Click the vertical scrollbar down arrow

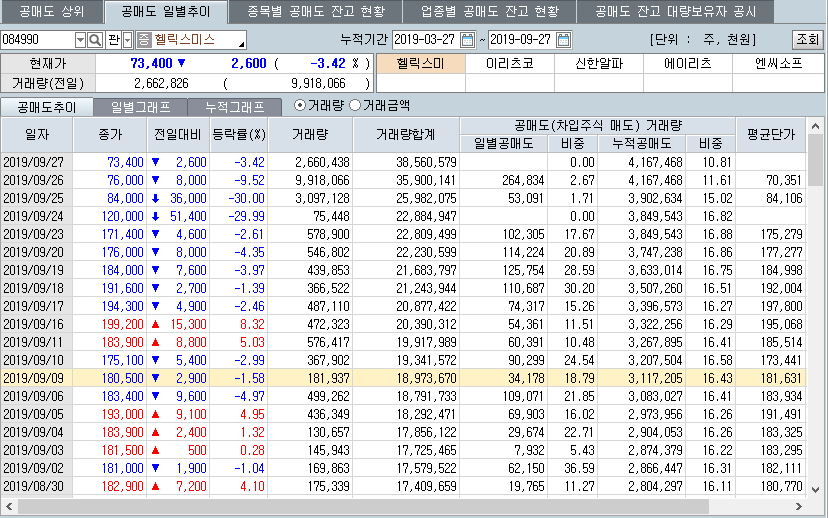tap(815, 489)
